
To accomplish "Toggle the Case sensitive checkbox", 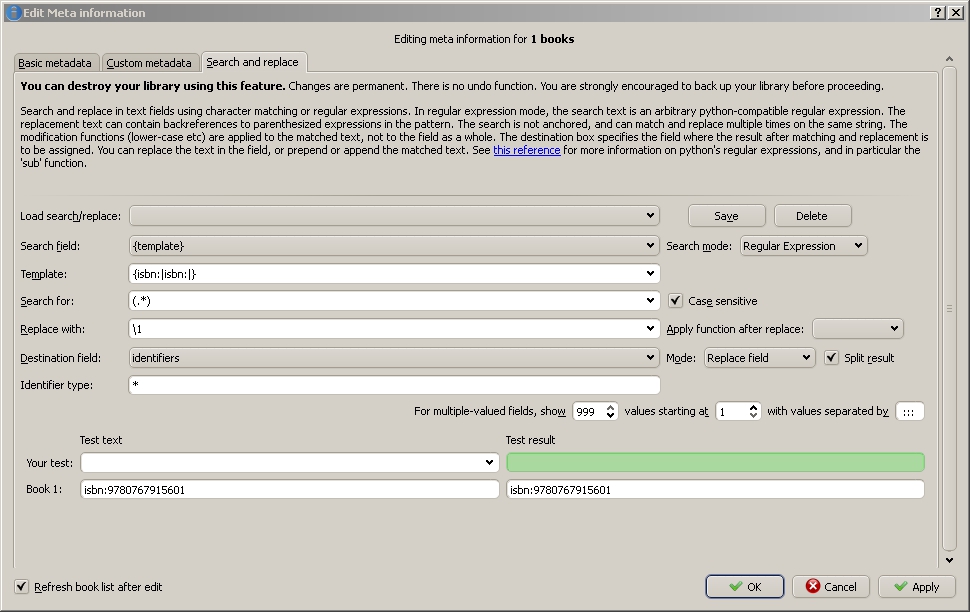I will click(x=676, y=301).
